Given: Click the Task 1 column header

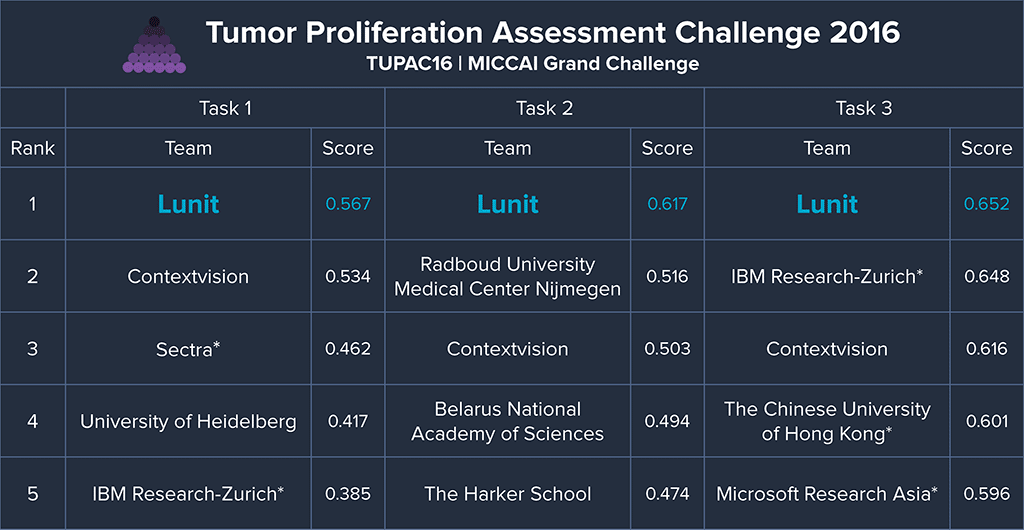Looking at the screenshot, I should [x=226, y=108].
